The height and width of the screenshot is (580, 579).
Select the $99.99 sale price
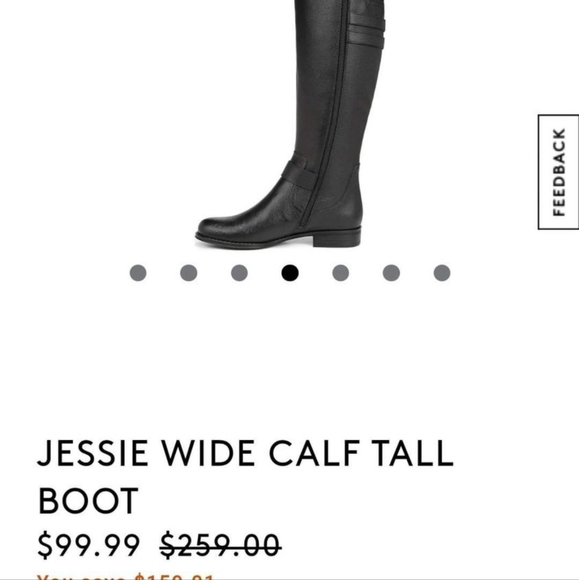(x=89, y=544)
